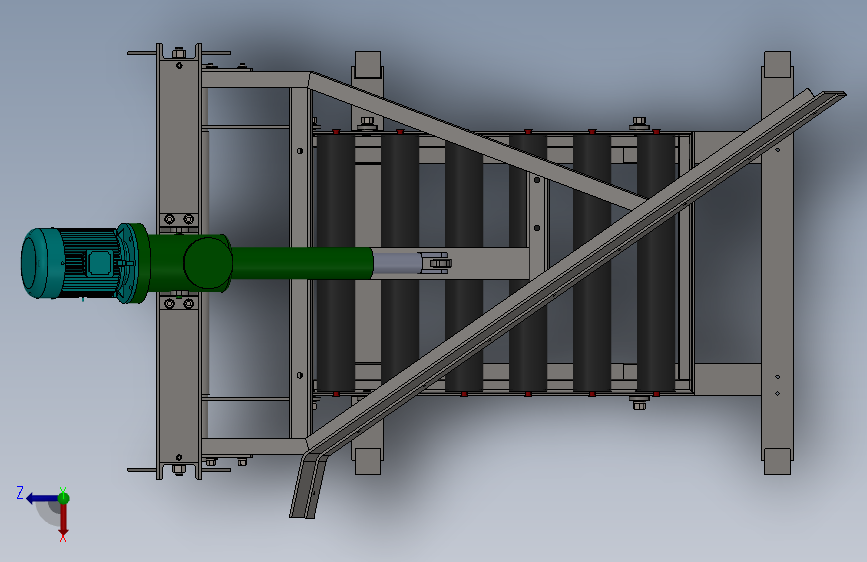This screenshot has width=867, height=562.
Task: Select the far right vertical frame leg
Action: tap(777, 263)
